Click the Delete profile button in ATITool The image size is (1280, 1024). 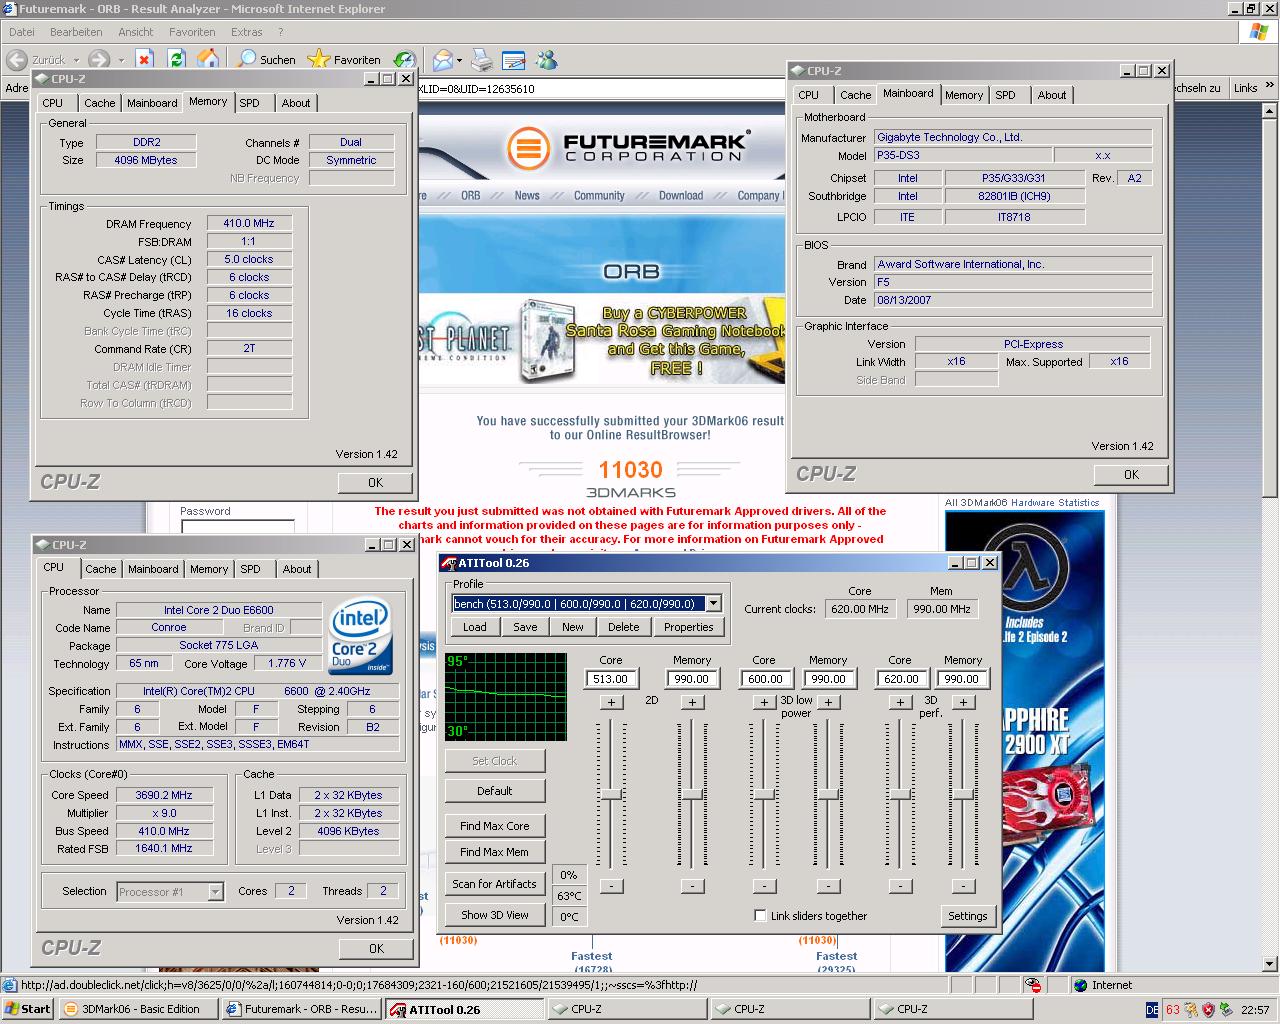tap(623, 627)
